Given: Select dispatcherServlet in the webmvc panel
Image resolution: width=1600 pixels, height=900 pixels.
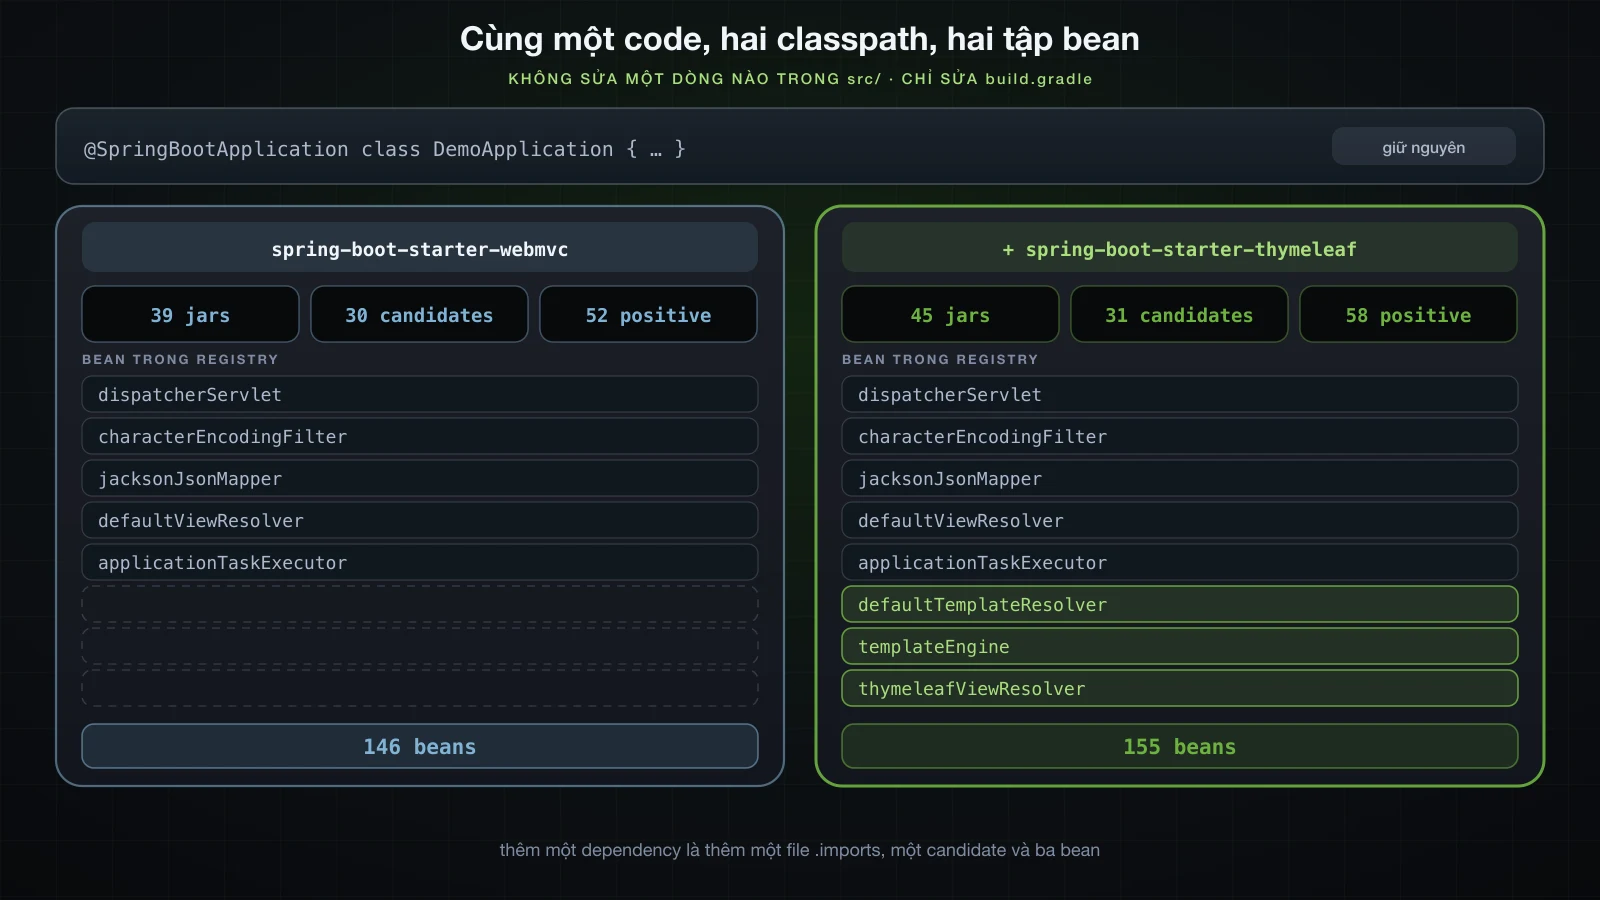Looking at the screenshot, I should [x=420, y=394].
